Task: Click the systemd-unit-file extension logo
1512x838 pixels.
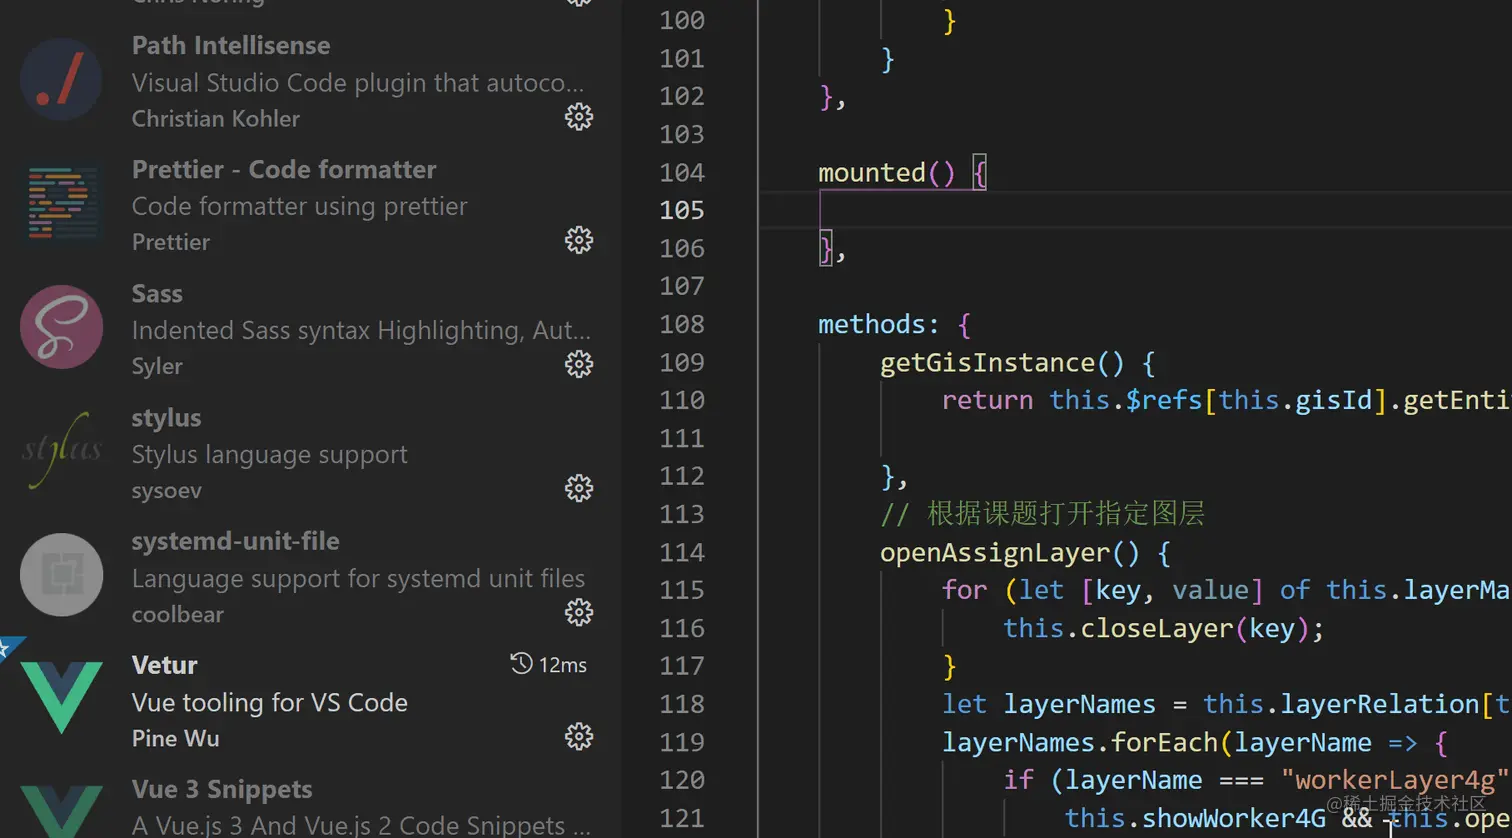Action: point(62,575)
